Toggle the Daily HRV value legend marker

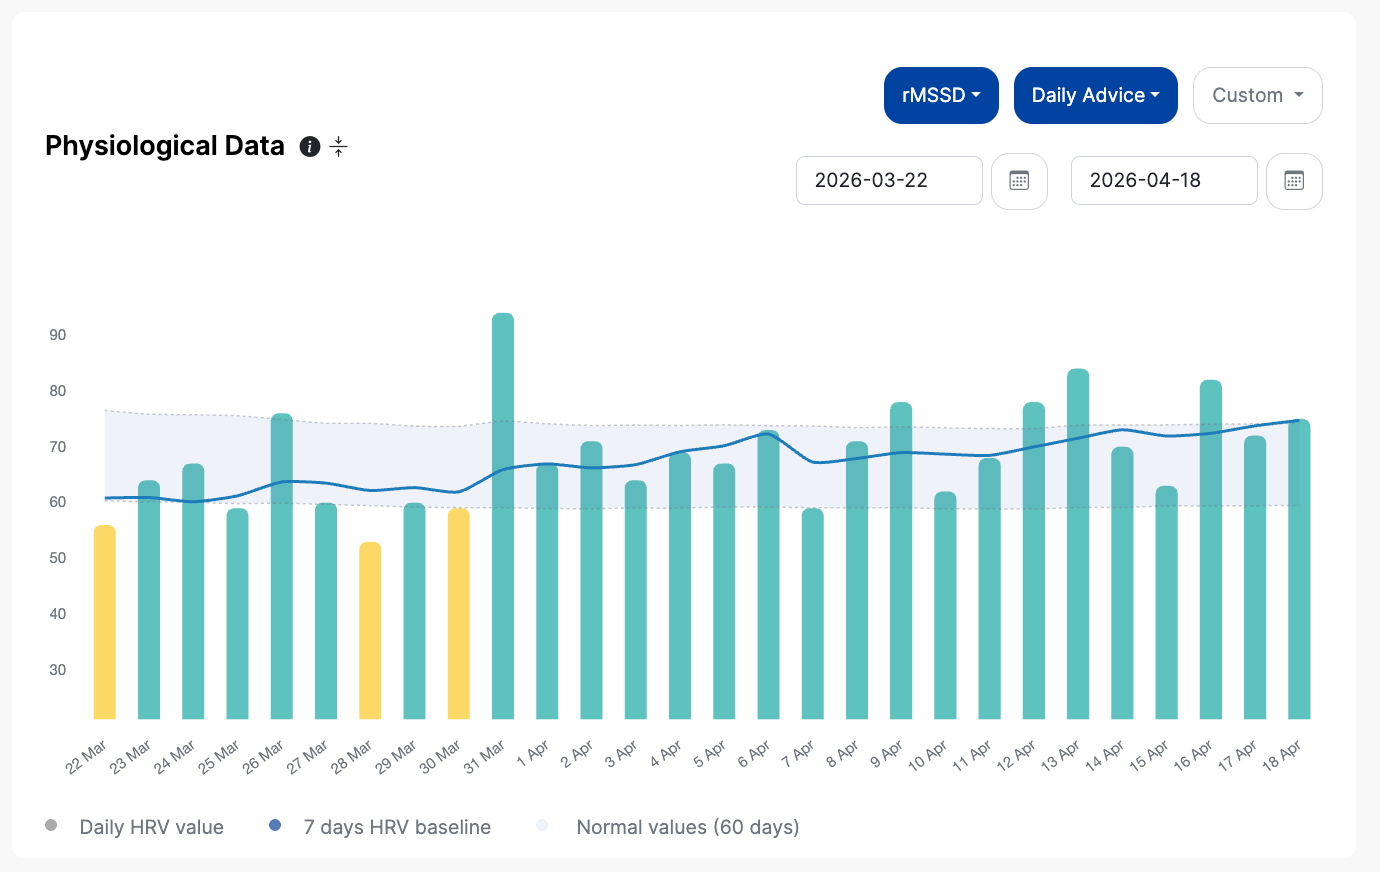(x=51, y=825)
